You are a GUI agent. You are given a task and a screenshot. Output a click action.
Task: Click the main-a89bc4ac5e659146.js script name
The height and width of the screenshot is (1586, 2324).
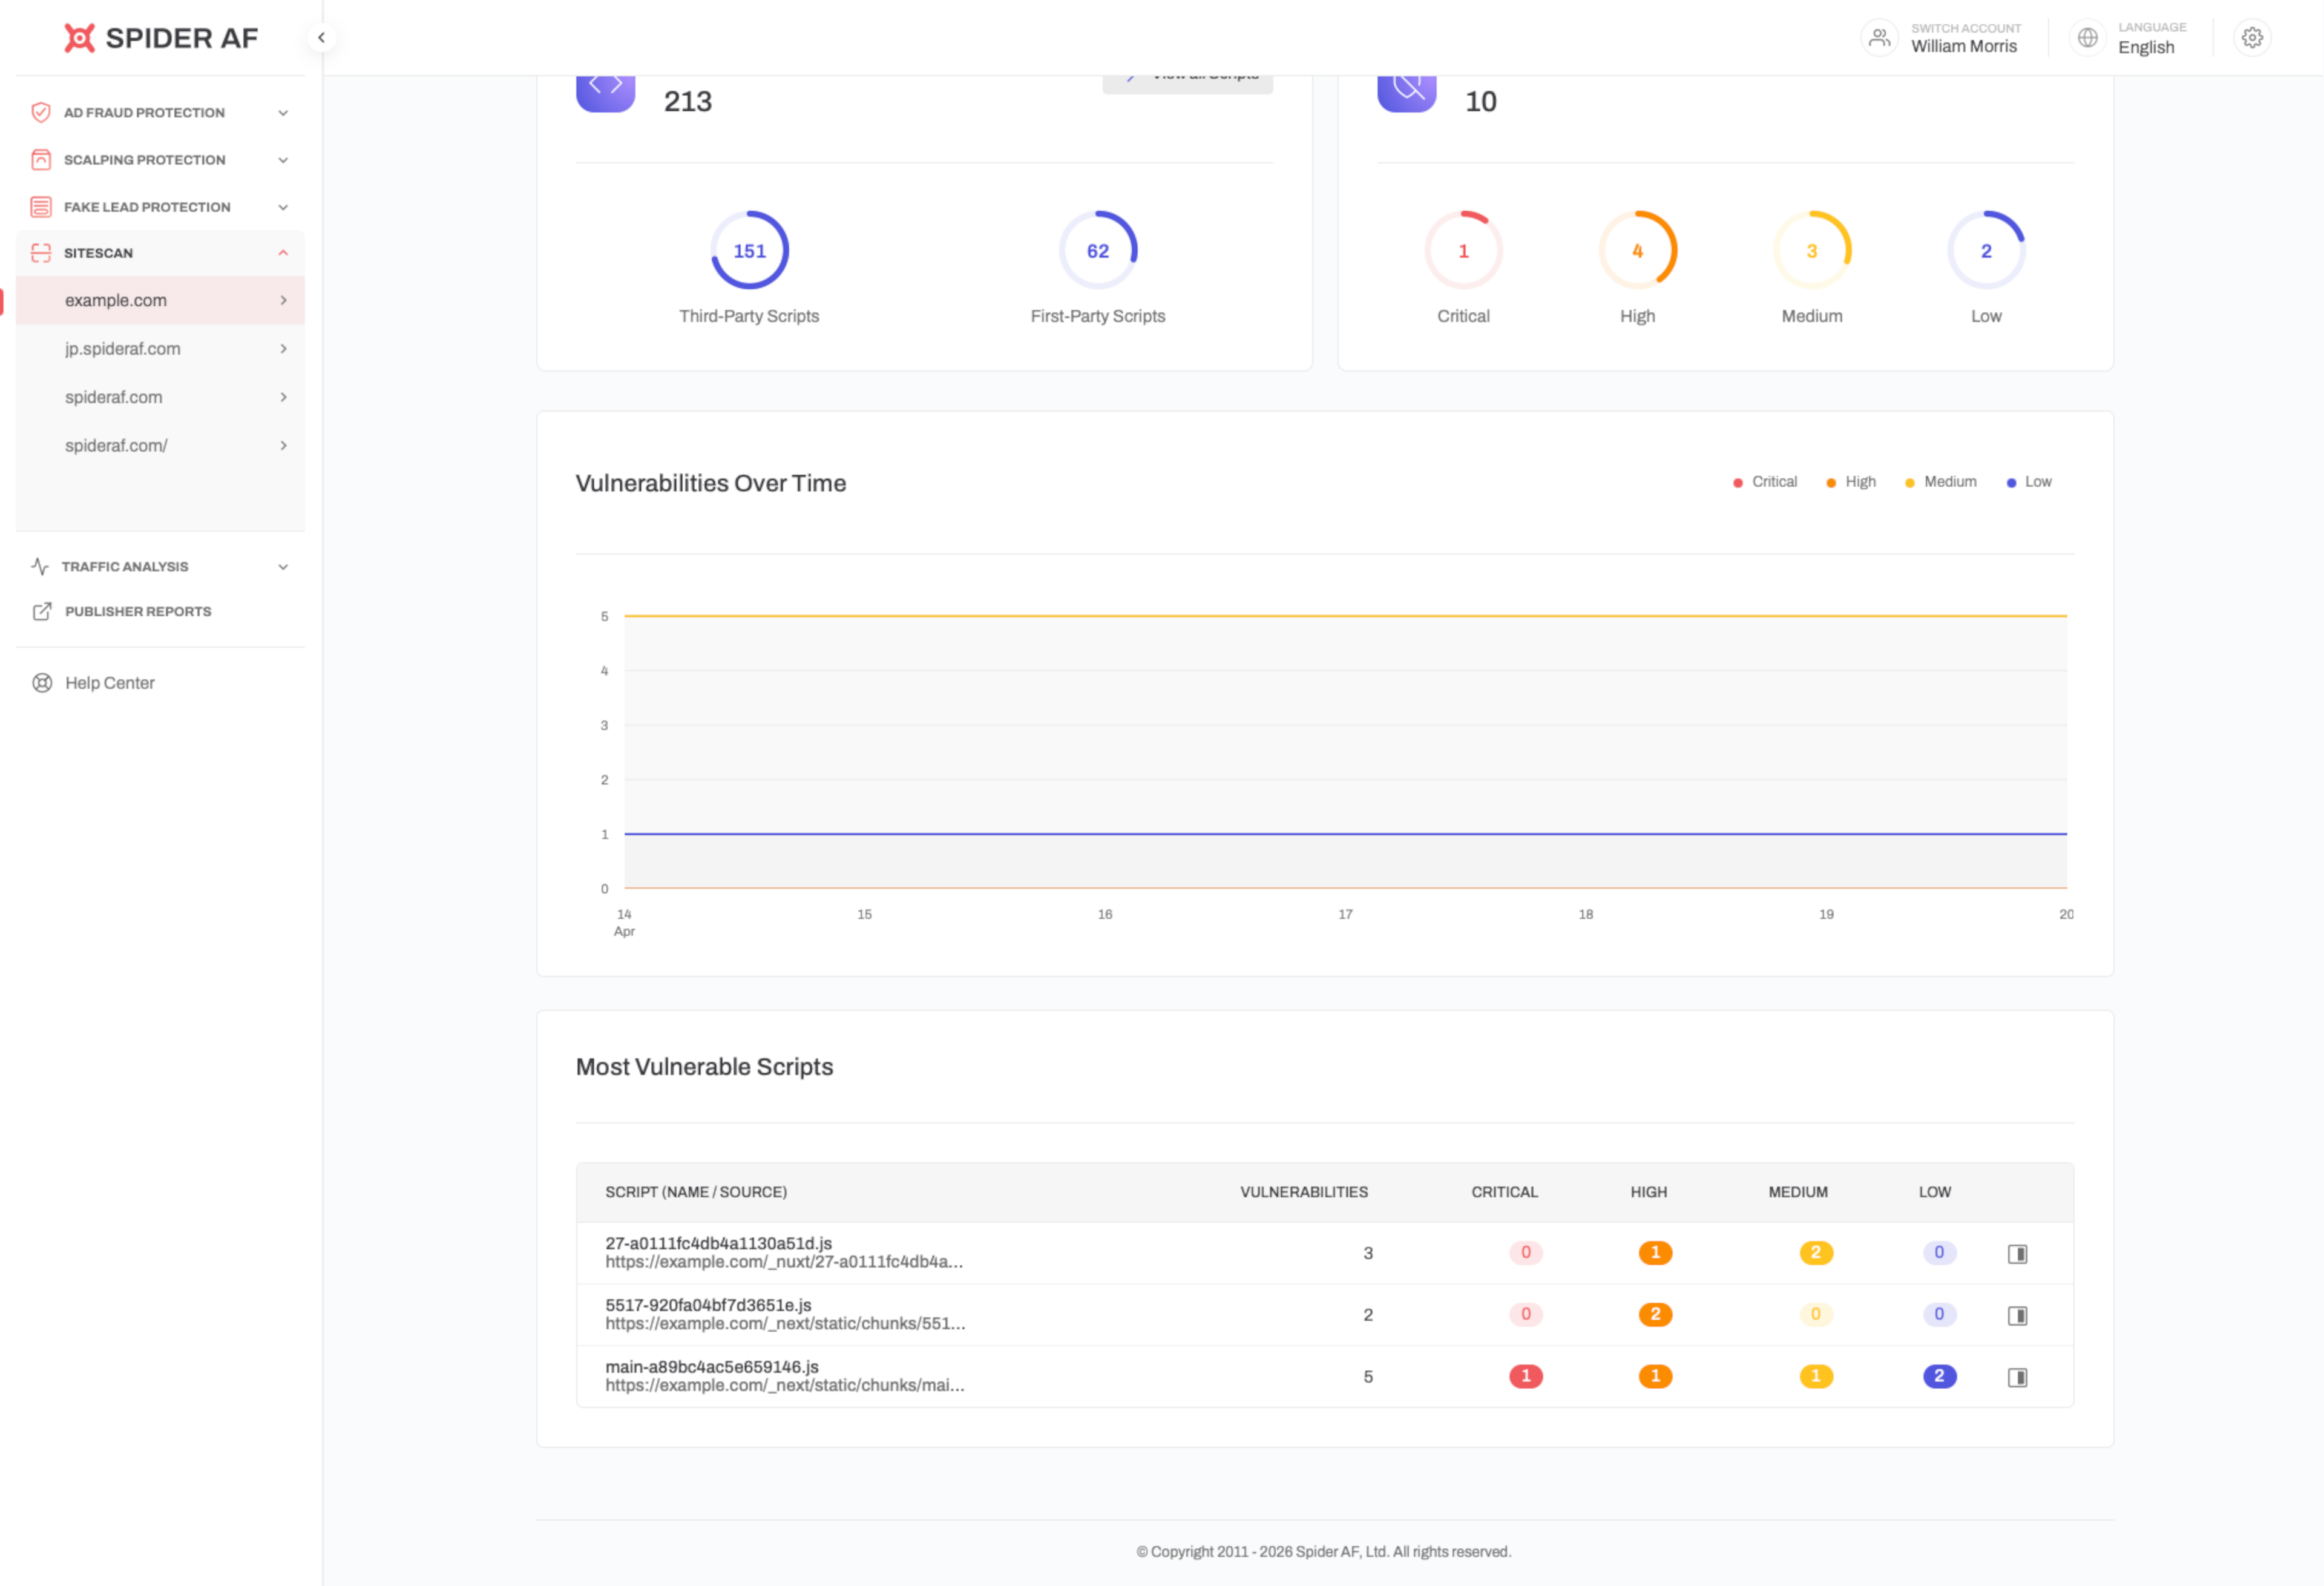(x=712, y=1368)
